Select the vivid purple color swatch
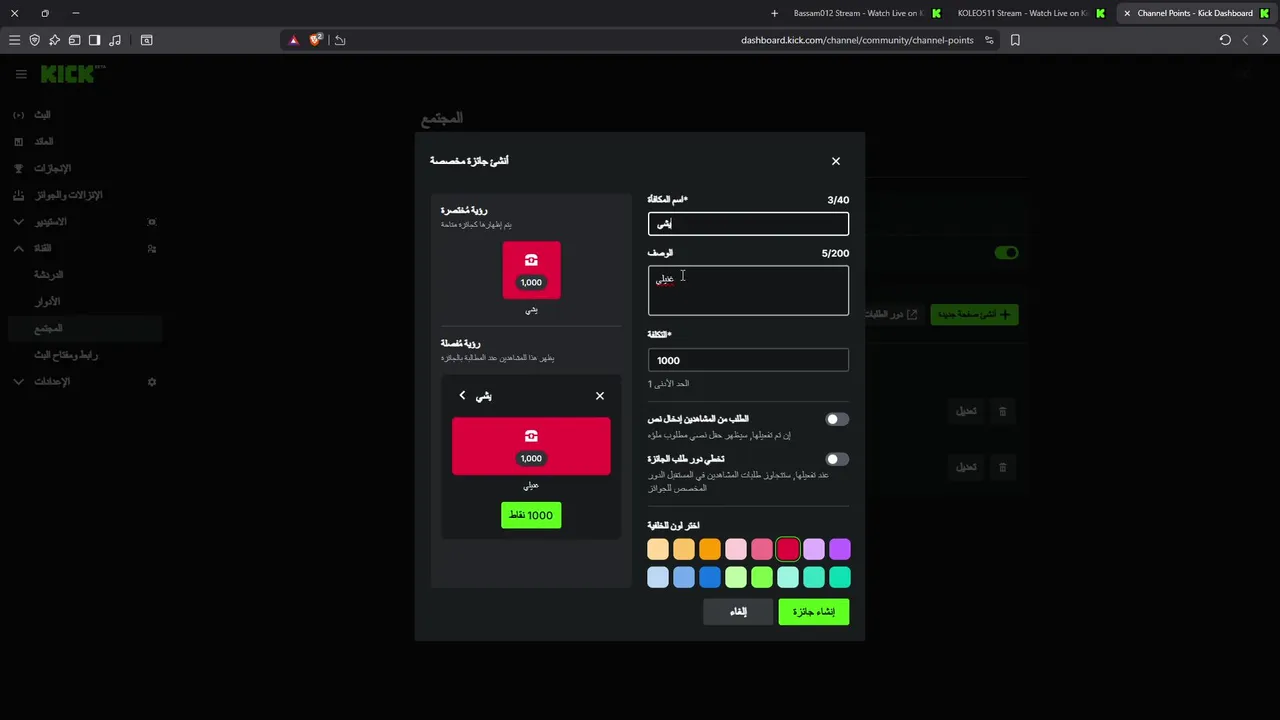Screen dimensions: 1280x720 point(840,549)
